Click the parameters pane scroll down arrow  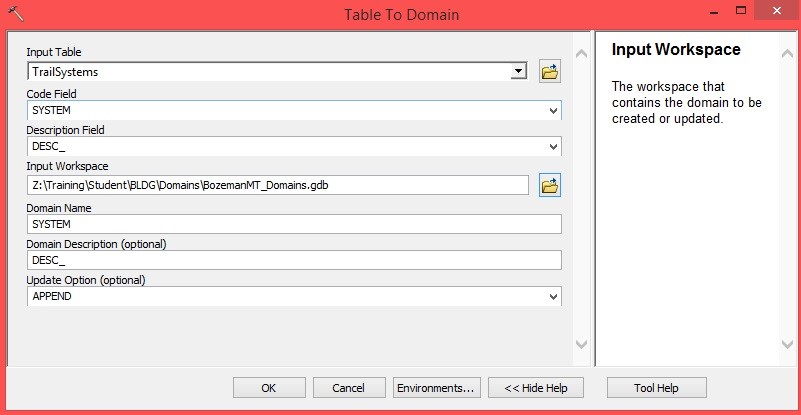[x=582, y=344]
